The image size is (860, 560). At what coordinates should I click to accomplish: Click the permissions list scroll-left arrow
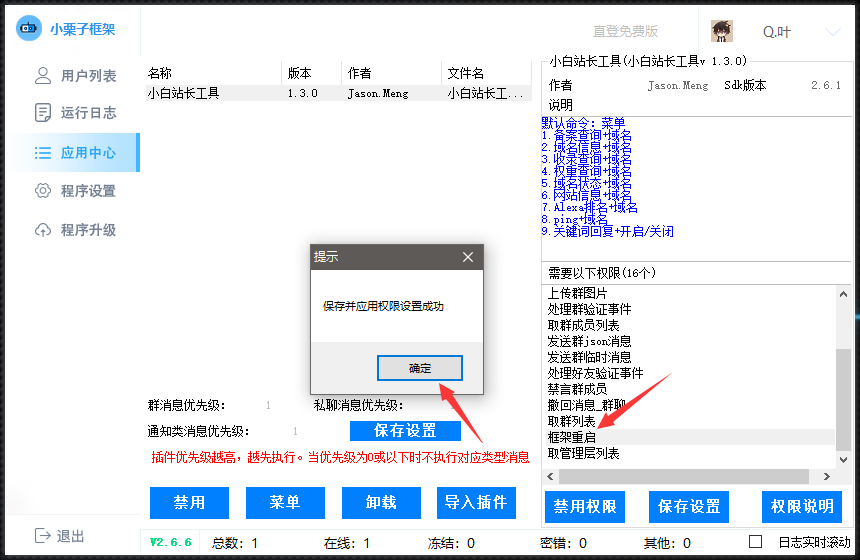click(550, 477)
